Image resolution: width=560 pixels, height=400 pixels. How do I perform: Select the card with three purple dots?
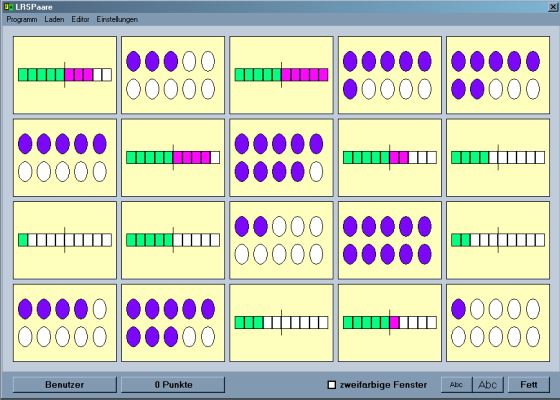pos(173,75)
